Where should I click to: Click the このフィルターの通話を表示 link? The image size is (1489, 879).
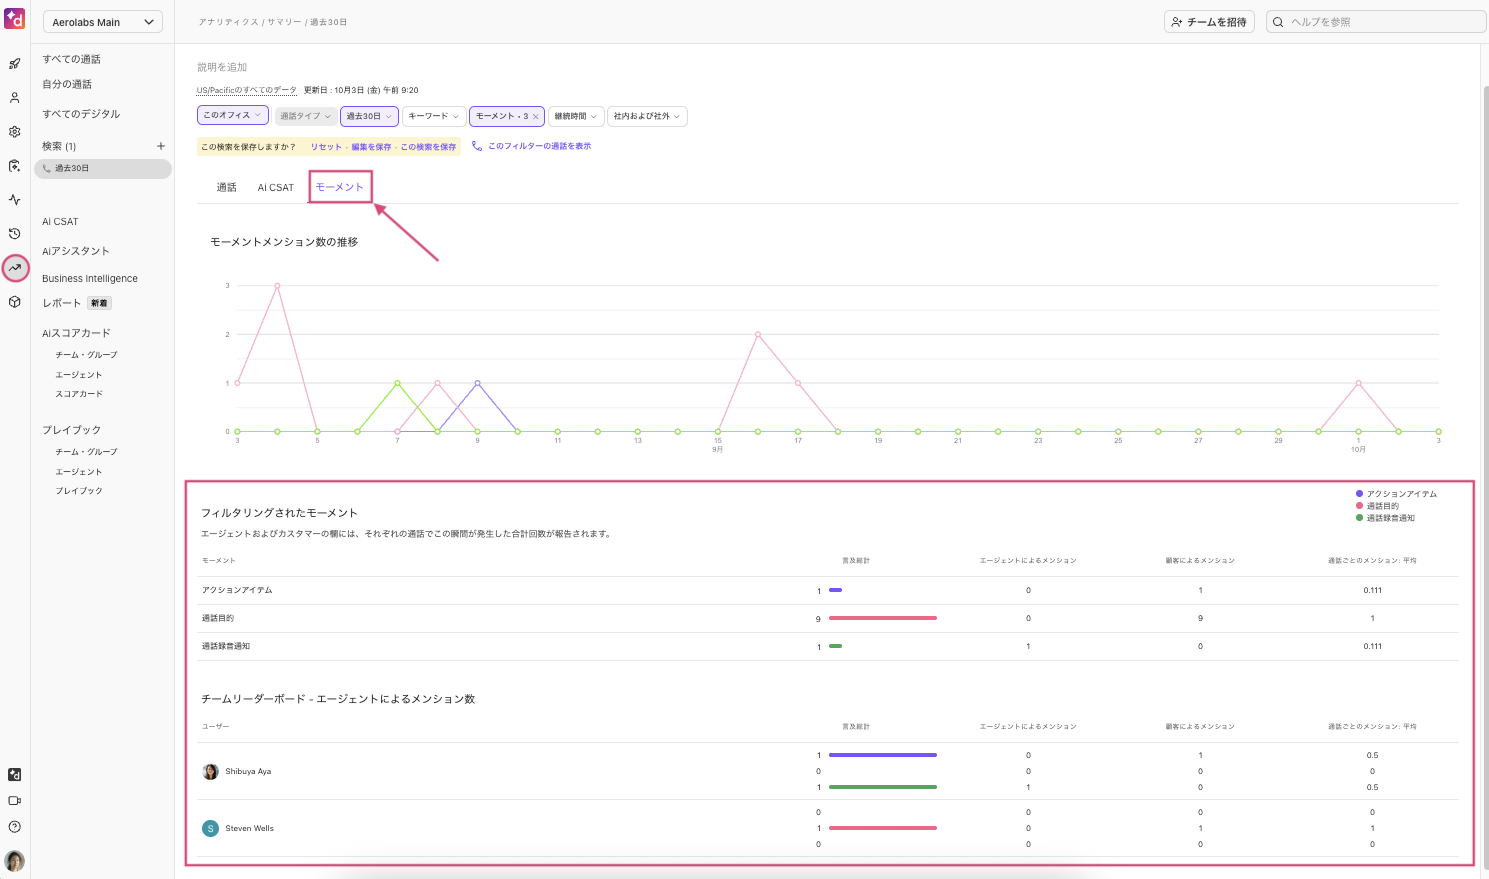539,146
